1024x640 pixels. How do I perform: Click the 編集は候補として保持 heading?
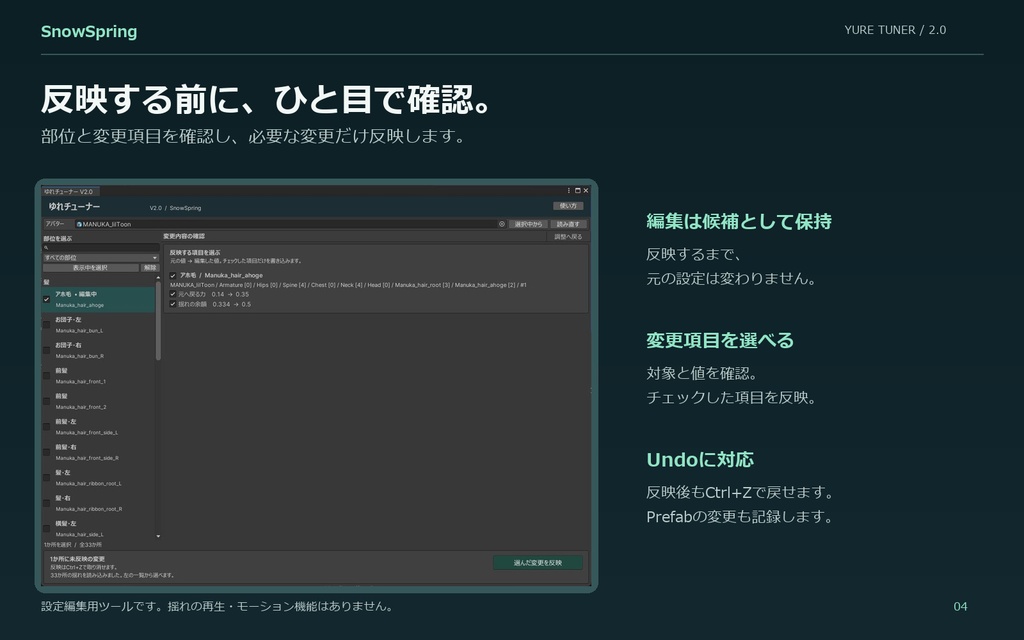click(x=739, y=221)
